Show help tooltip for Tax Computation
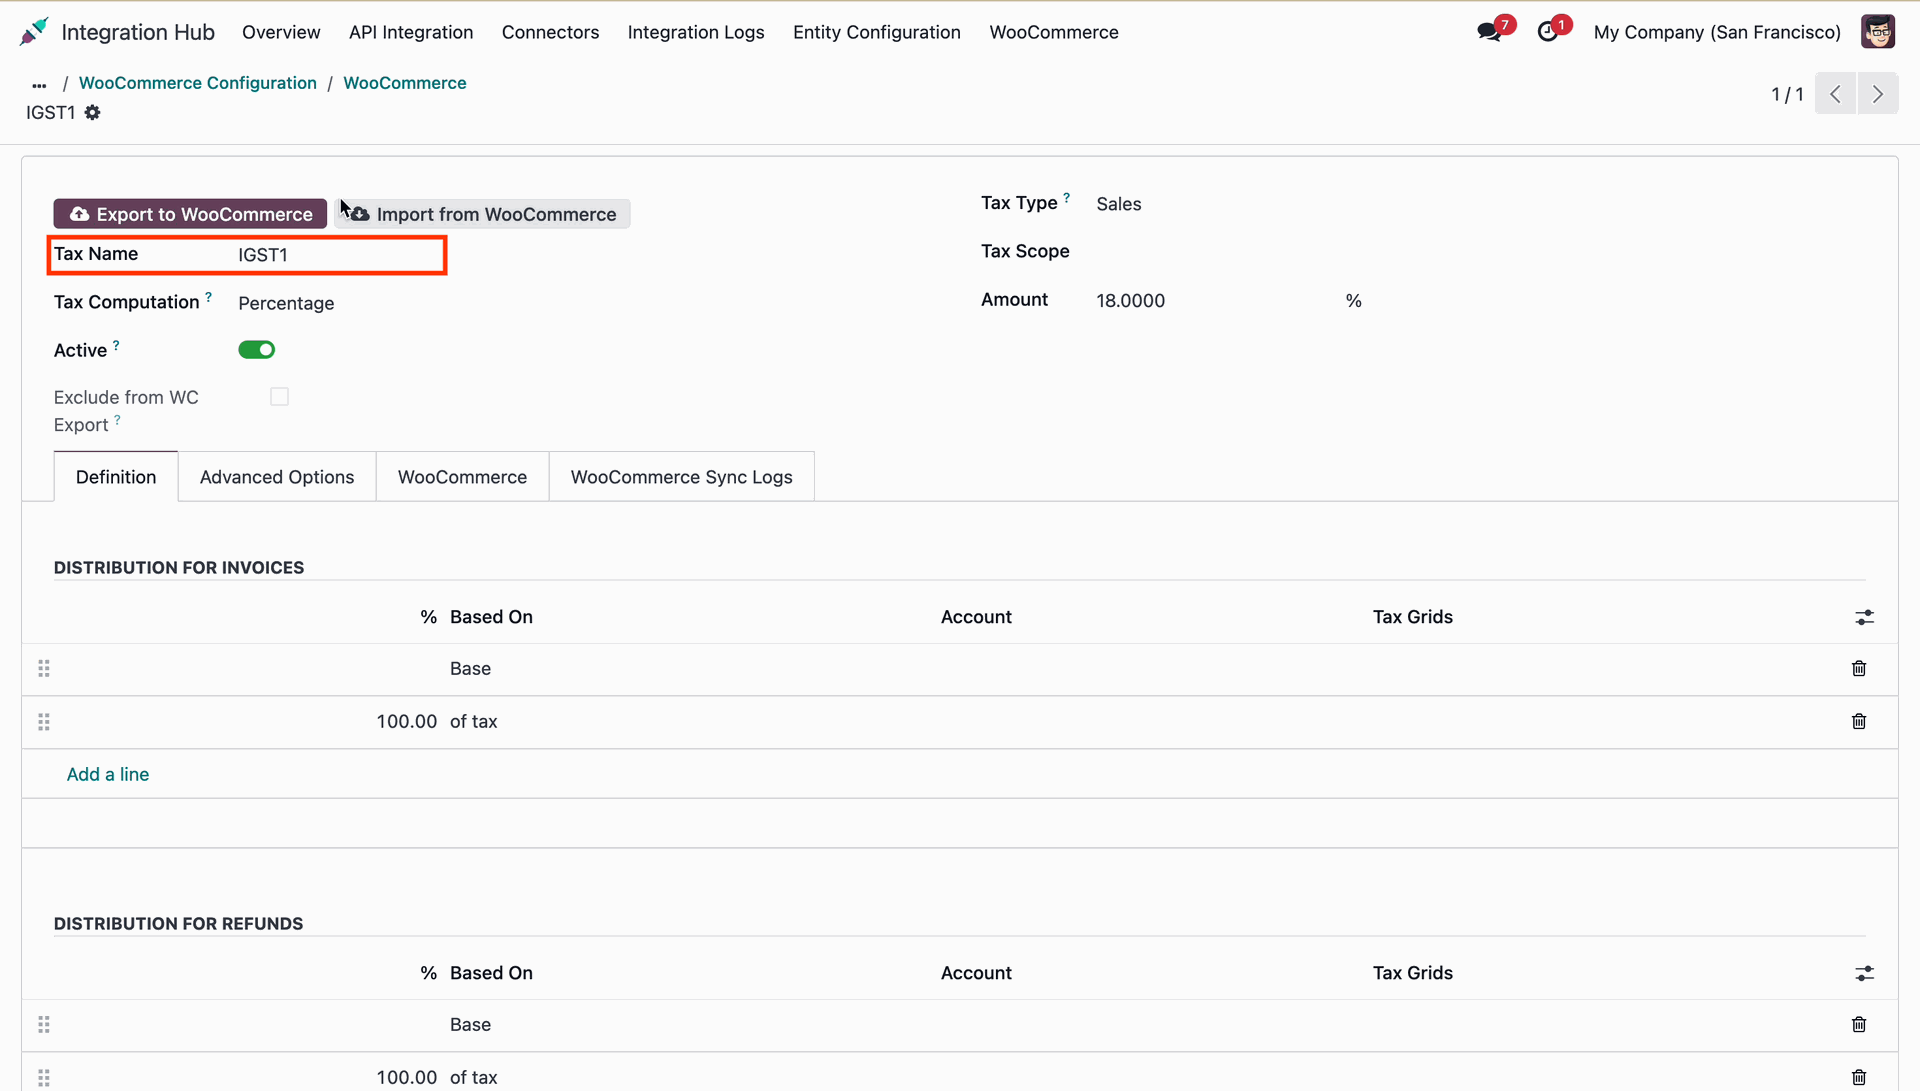1920x1091 pixels. coord(208,297)
